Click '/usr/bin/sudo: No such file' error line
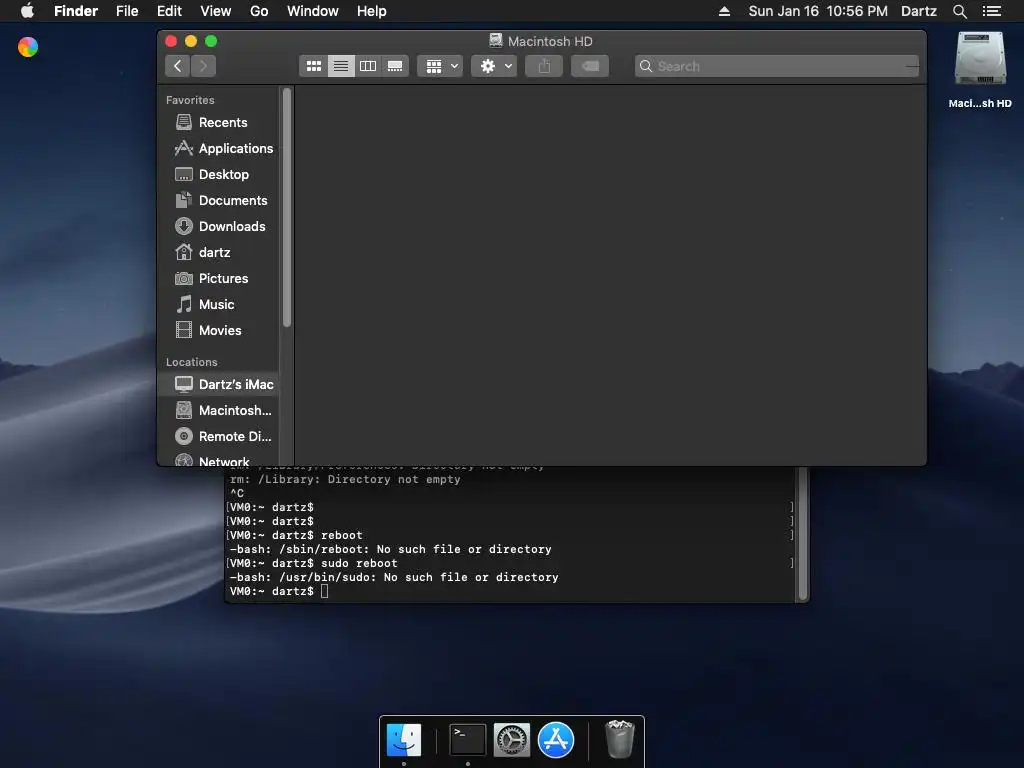This screenshot has width=1024, height=768. pyautogui.click(x=394, y=577)
